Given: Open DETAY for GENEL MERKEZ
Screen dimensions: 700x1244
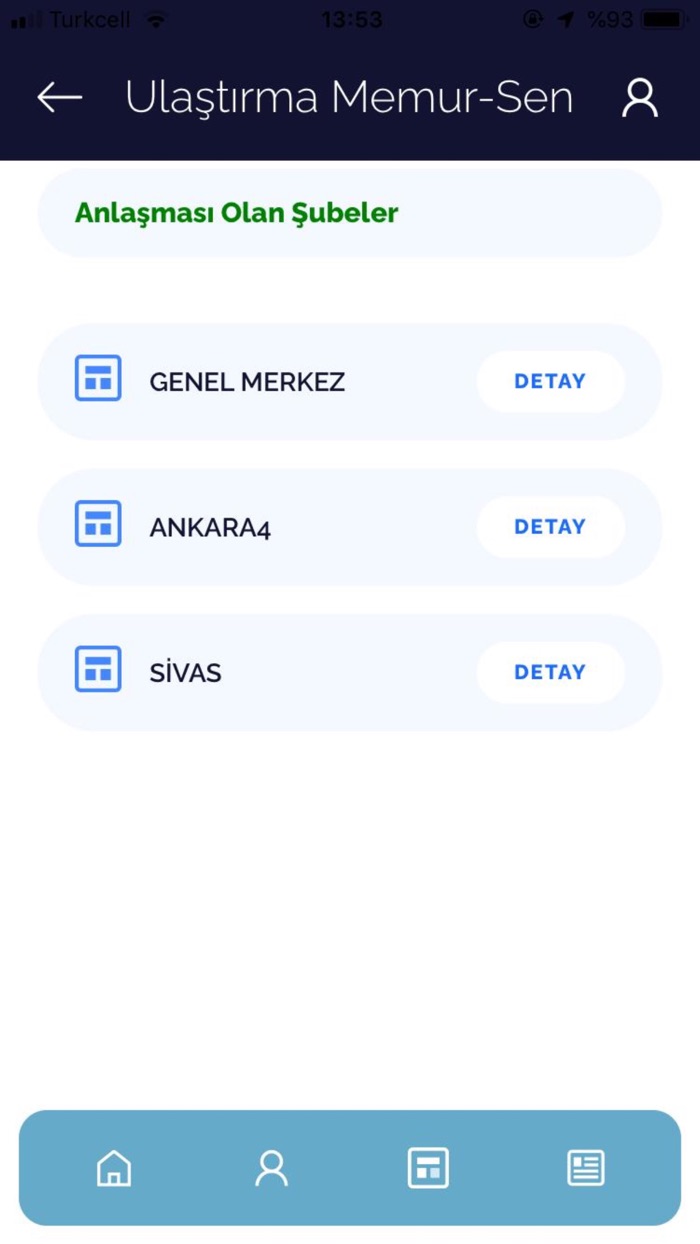Looking at the screenshot, I should tap(550, 381).
